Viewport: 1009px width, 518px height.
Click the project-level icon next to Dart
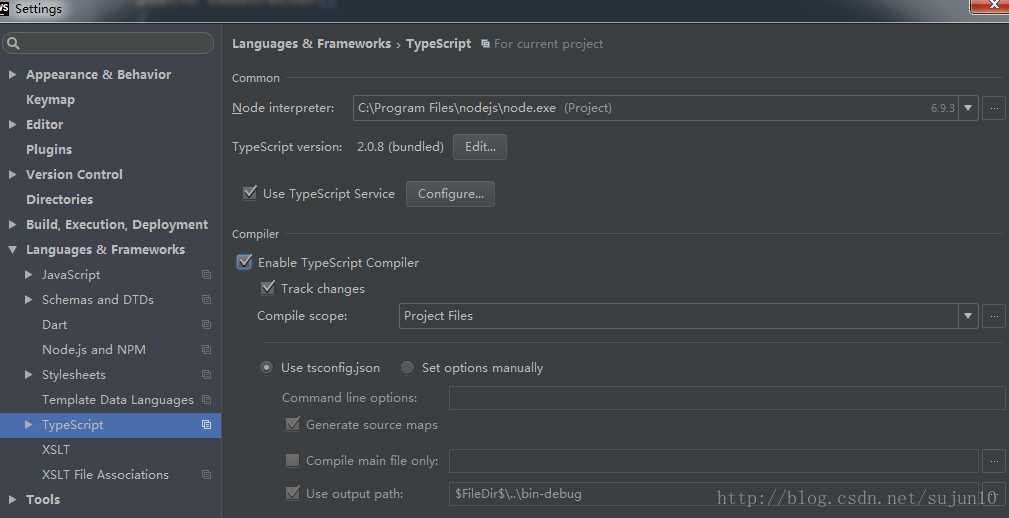[206, 325]
